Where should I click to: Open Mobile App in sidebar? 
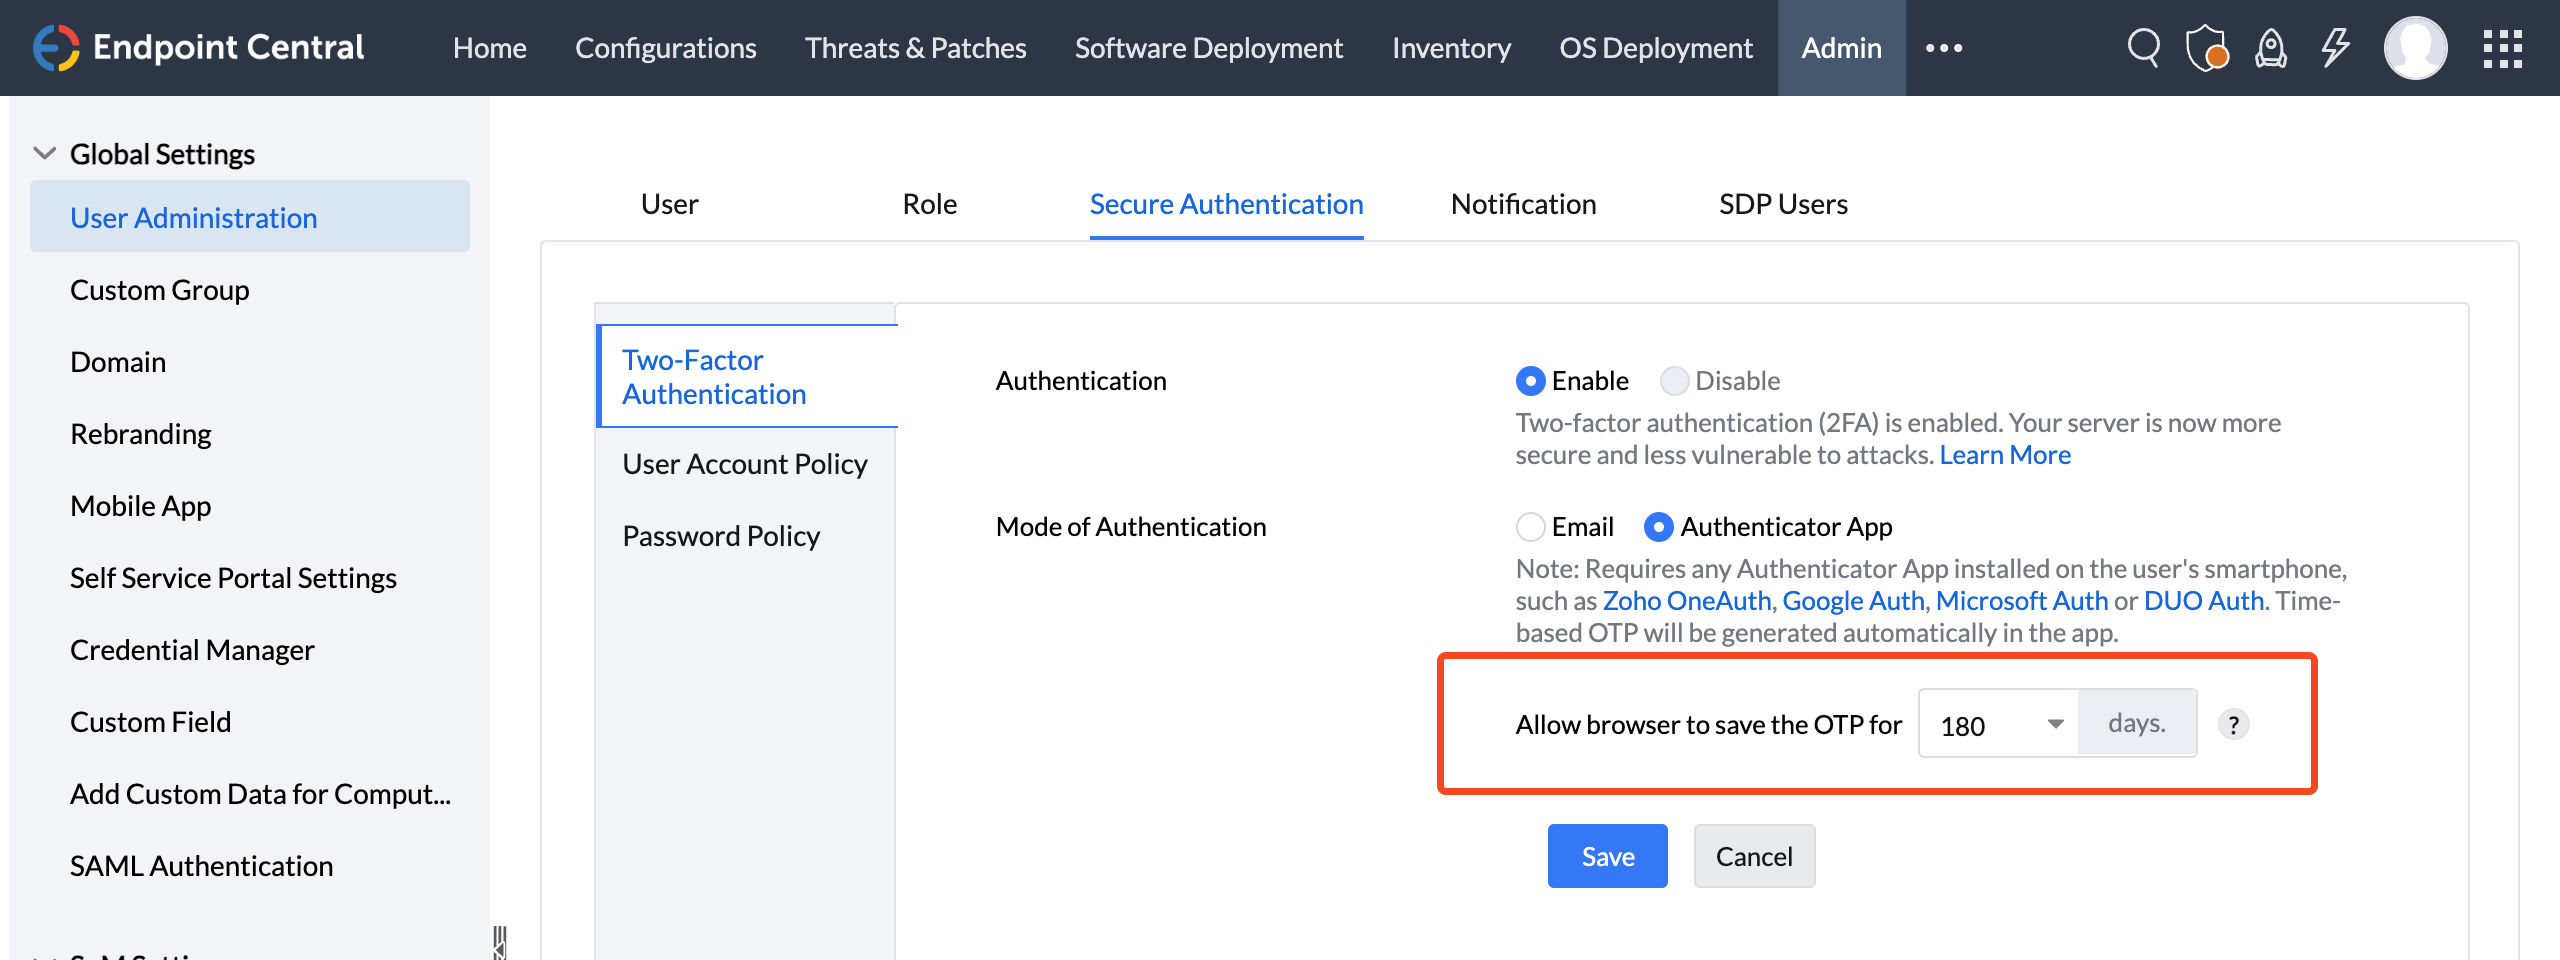click(141, 506)
